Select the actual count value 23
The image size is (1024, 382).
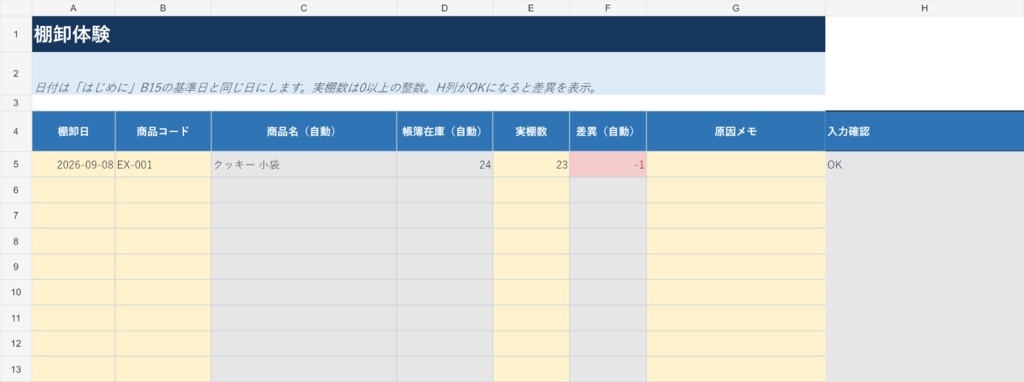pyautogui.click(x=531, y=165)
